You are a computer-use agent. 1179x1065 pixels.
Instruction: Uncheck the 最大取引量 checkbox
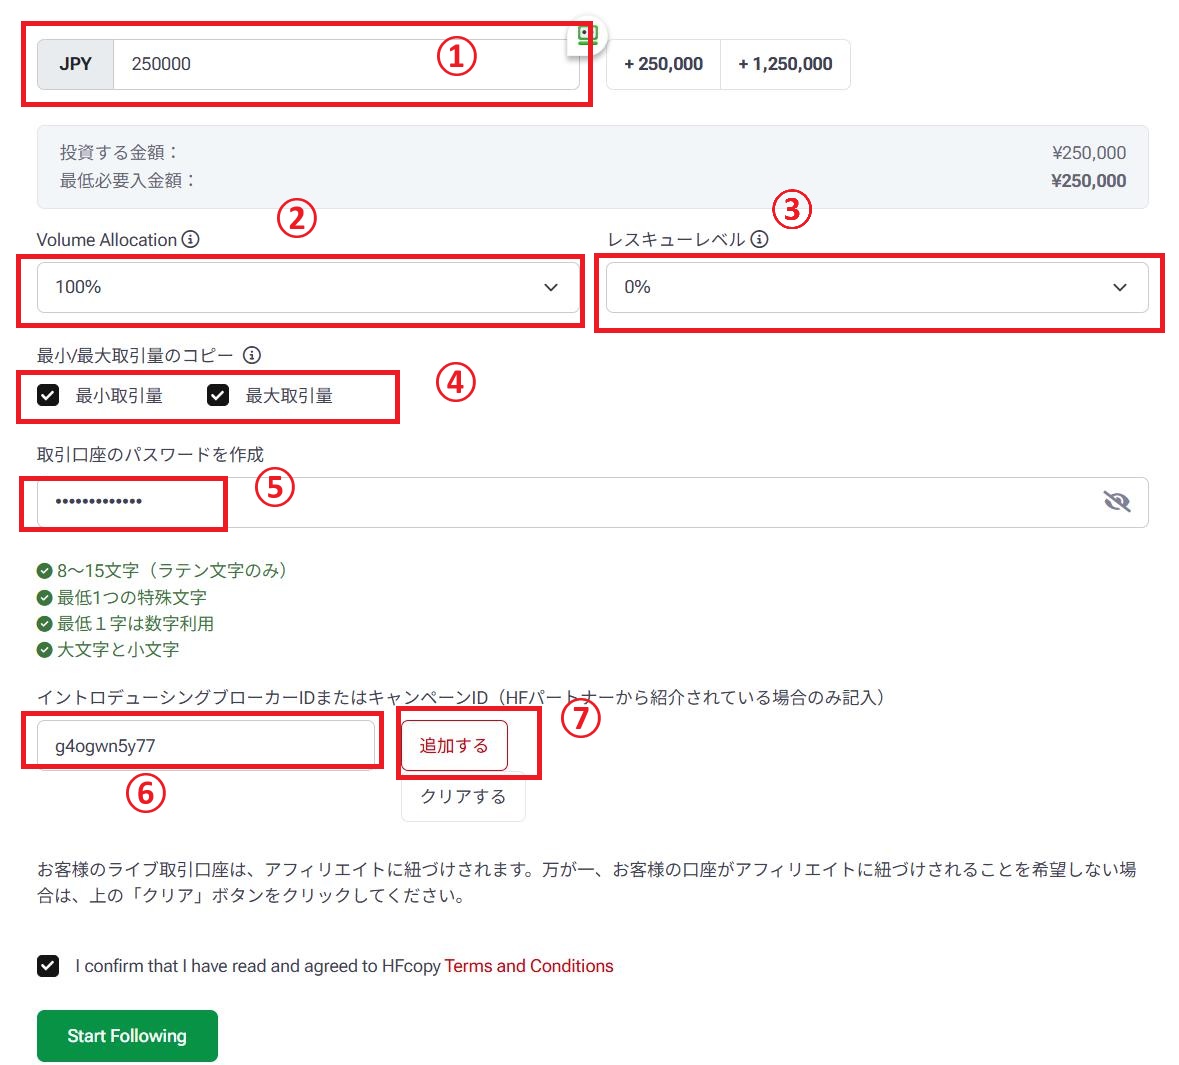(218, 396)
